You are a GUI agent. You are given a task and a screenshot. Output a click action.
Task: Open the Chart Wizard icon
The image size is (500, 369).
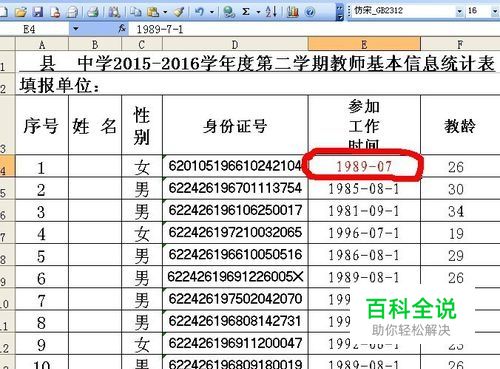click(x=292, y=12)
